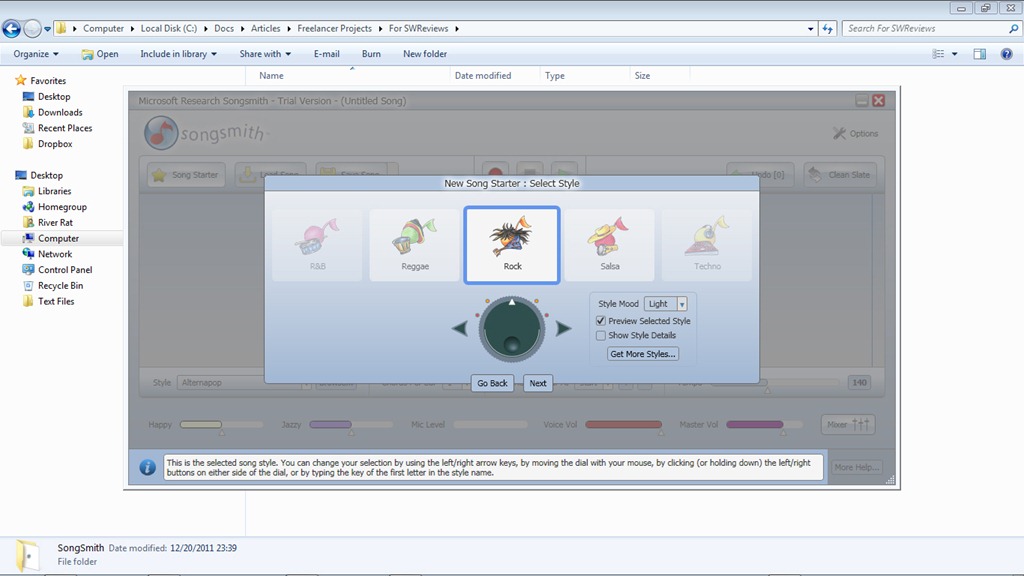The width and height of the screenshot is (1024, 576).
Task: Enable the Show Style Details checkbox
Action: coord(600,336)
